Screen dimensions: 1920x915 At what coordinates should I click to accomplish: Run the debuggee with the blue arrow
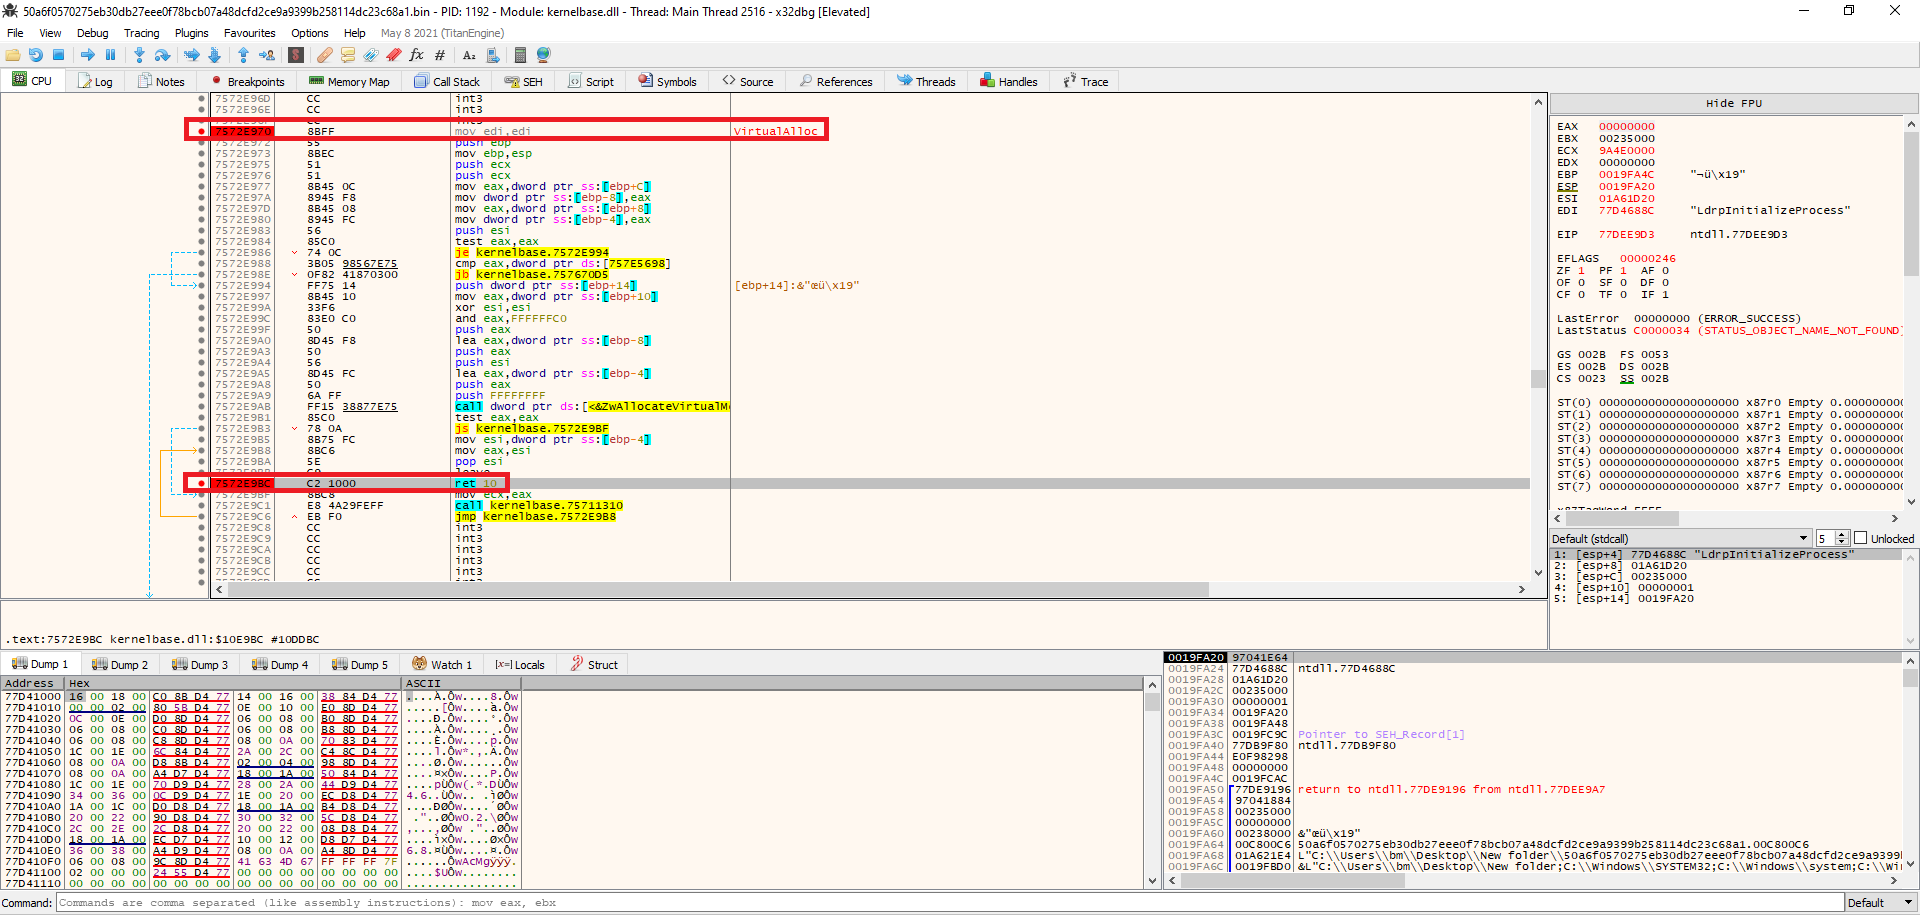(89, 55)
